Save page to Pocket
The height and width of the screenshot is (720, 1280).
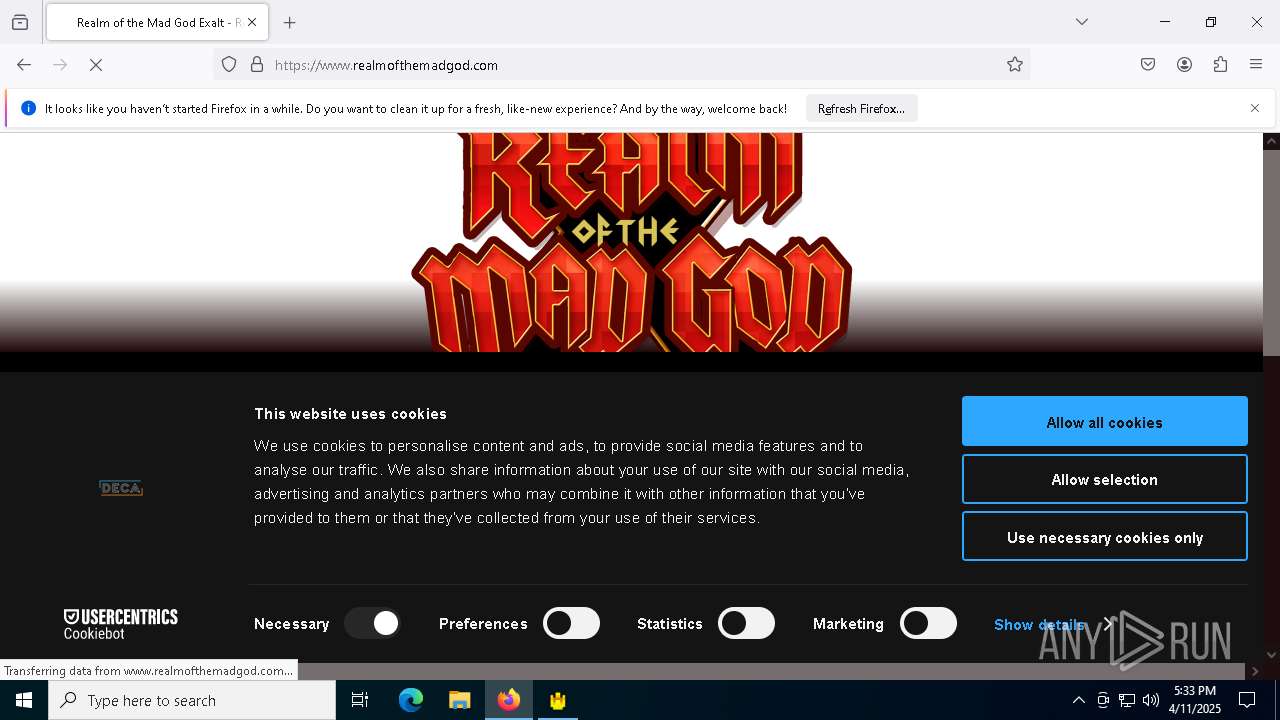[x=1148, y=65]
